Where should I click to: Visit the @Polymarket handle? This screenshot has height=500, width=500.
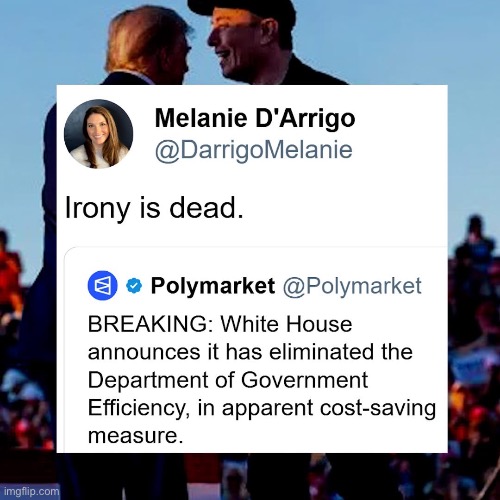pyautogui.click(x=352, y=286)
